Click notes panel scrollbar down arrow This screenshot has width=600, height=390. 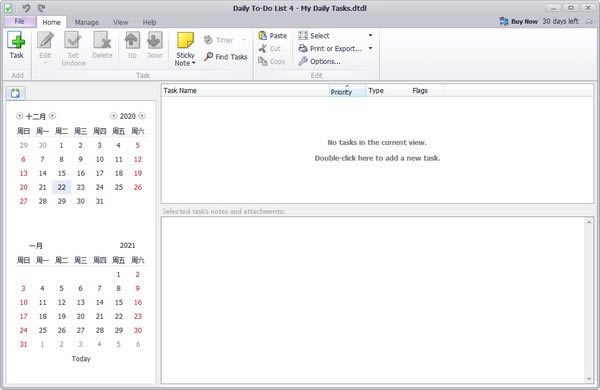click(x=589, y=379)
